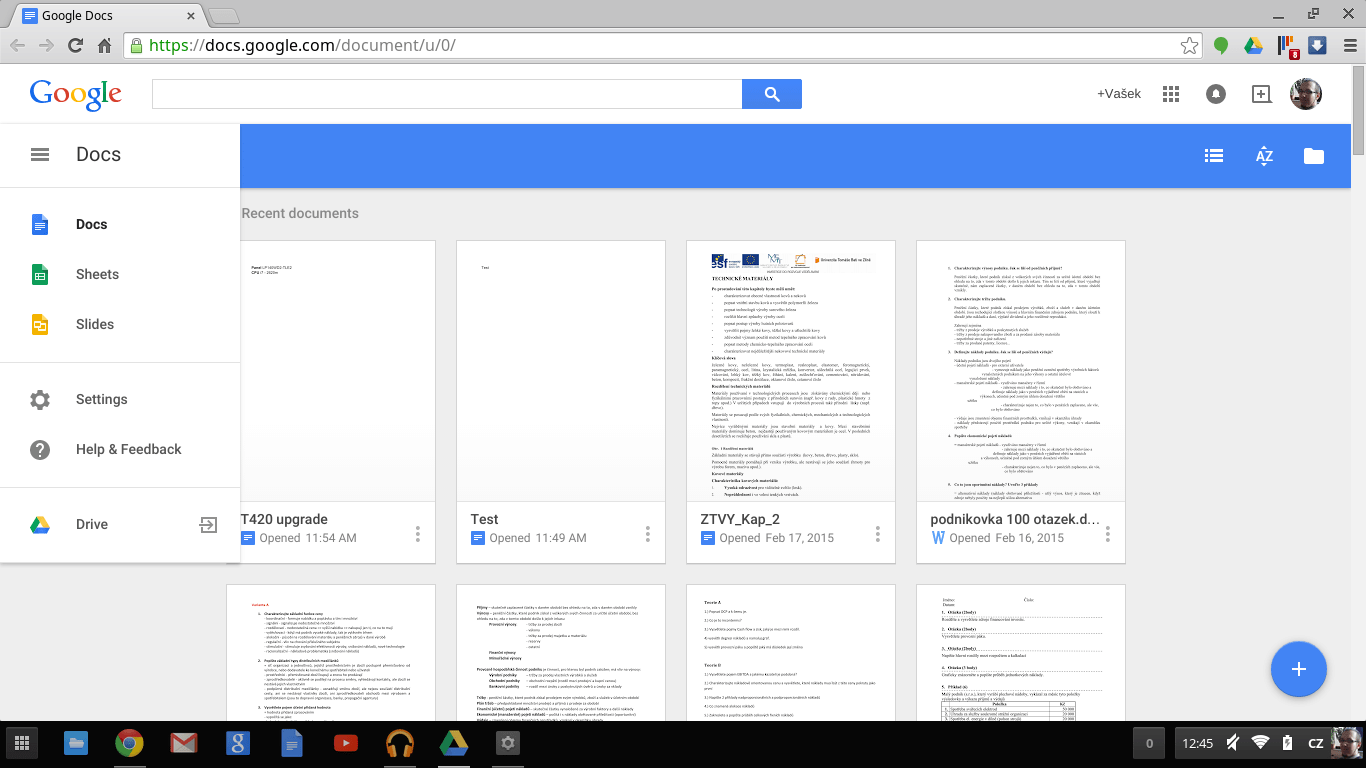Open ZTVY_Kap_2 document thumbnail
The width and height of the screenshot is (1366, 768).
click(x=790, y=371)
